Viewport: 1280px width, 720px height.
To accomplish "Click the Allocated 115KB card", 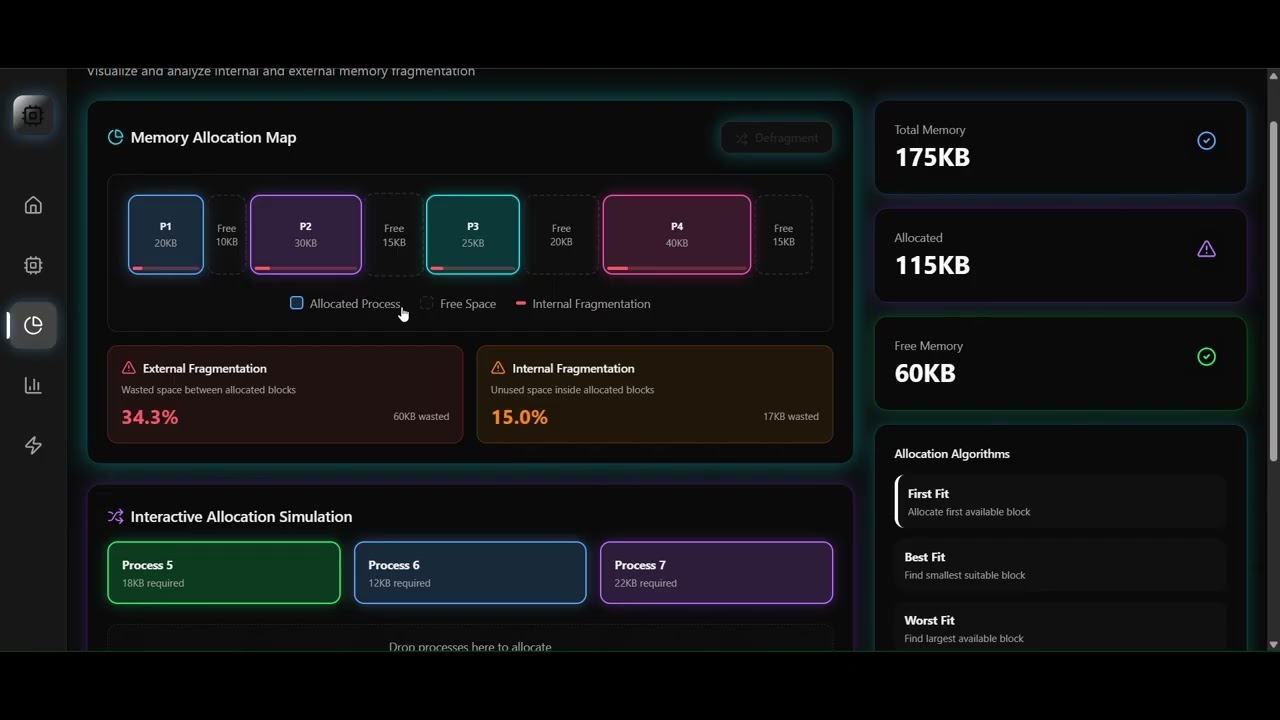I will (x=1061, y=255).
